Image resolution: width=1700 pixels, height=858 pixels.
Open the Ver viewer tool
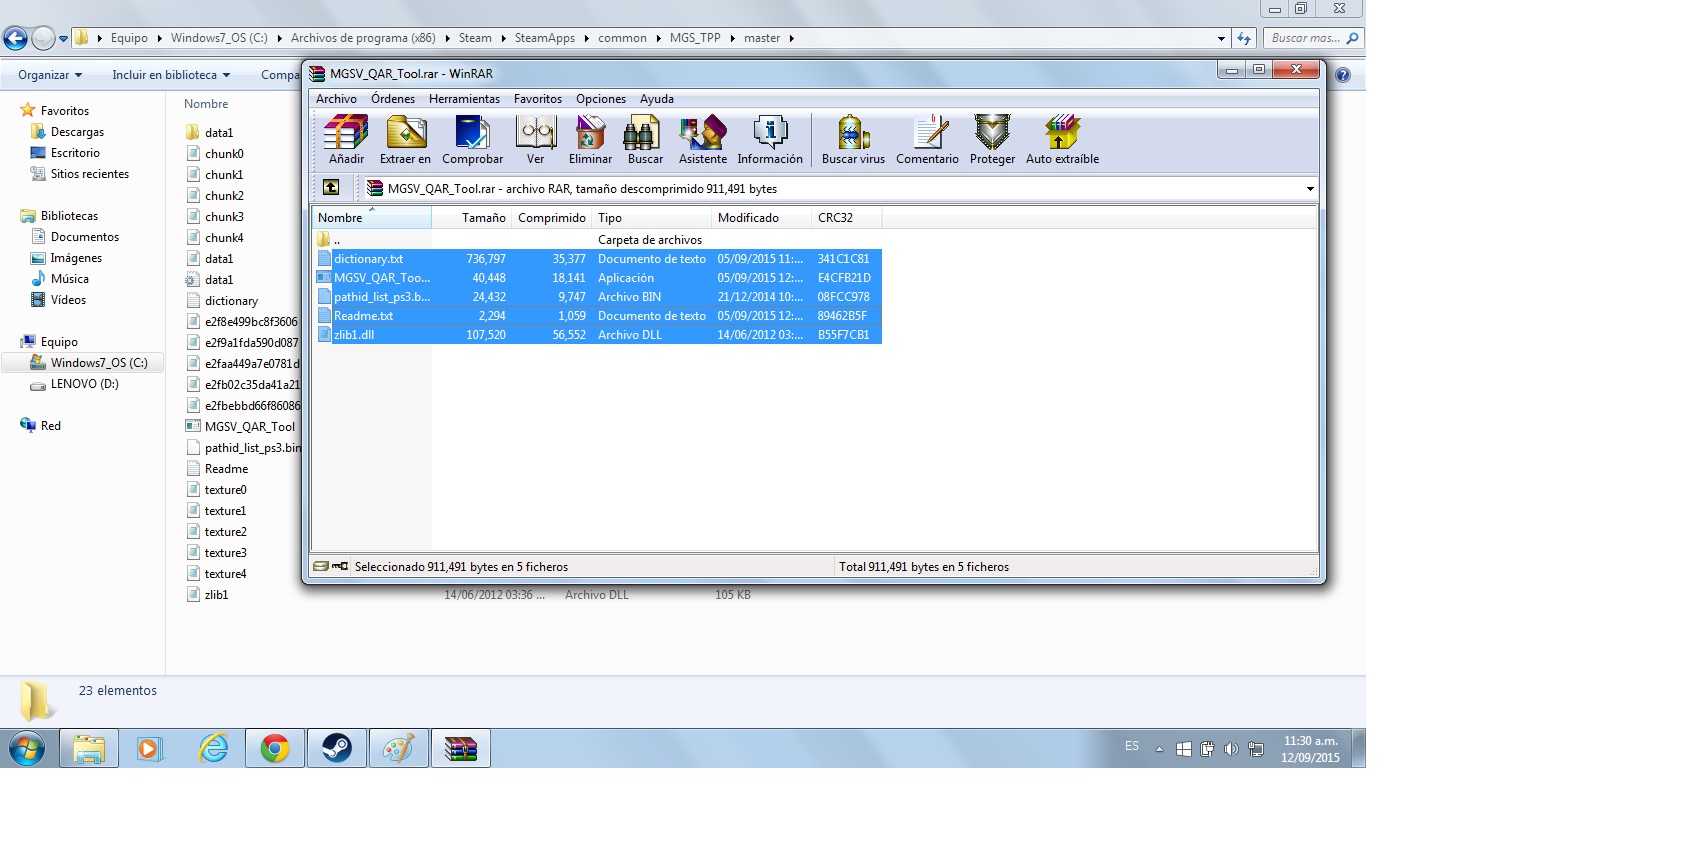coord(536,139)
